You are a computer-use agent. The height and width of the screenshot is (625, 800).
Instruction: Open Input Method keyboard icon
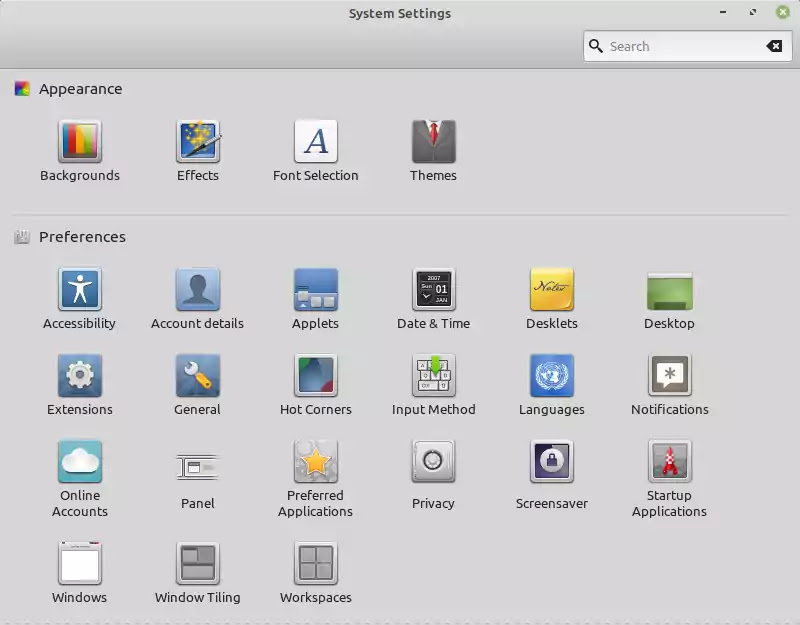(x=434, y=376)
